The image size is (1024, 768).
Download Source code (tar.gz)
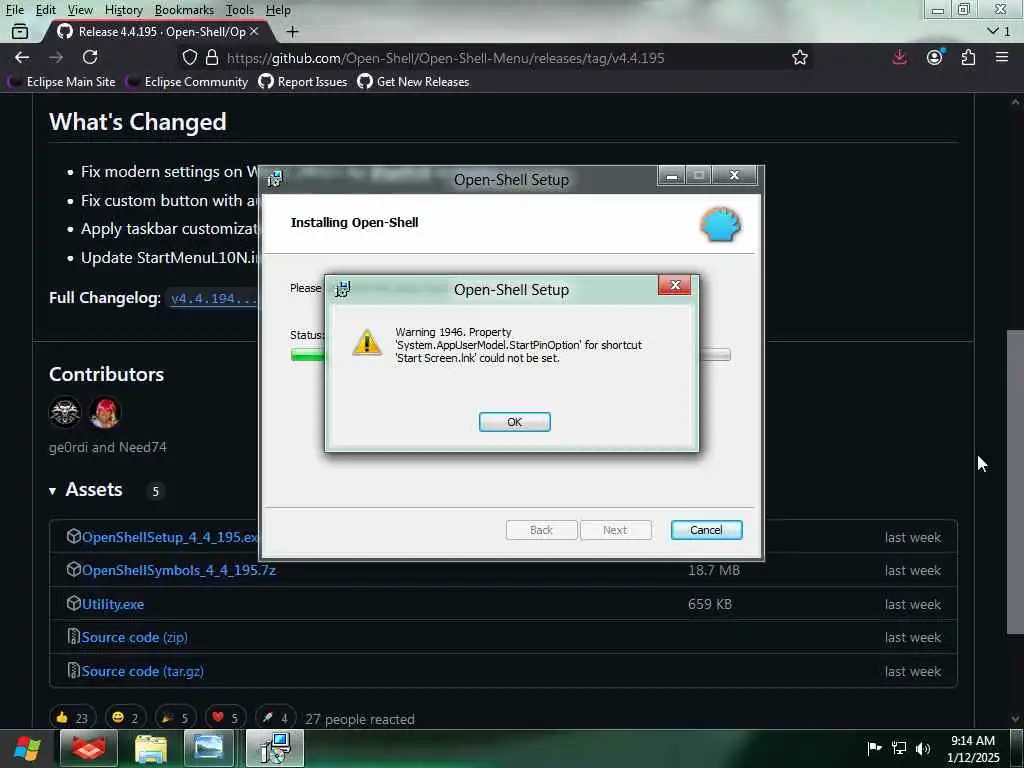coord(142,671)
